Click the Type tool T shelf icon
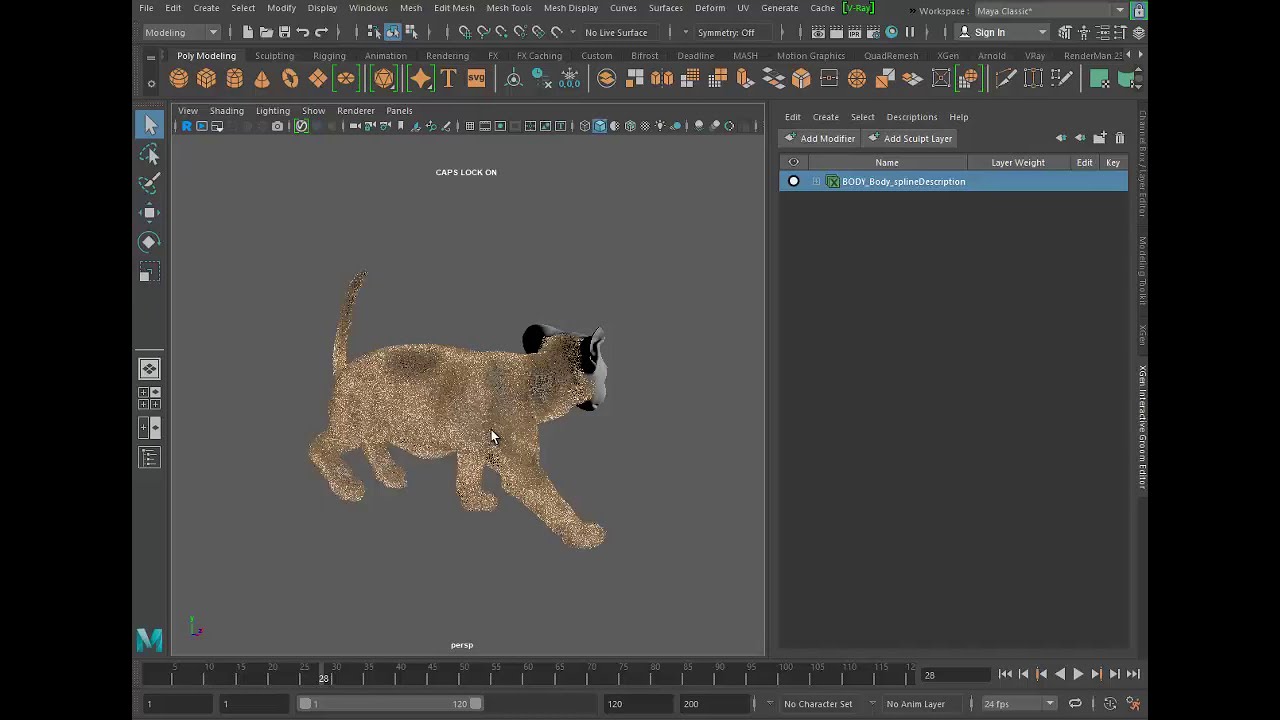The image size is (1280, 720). click(x=448, y=79)
